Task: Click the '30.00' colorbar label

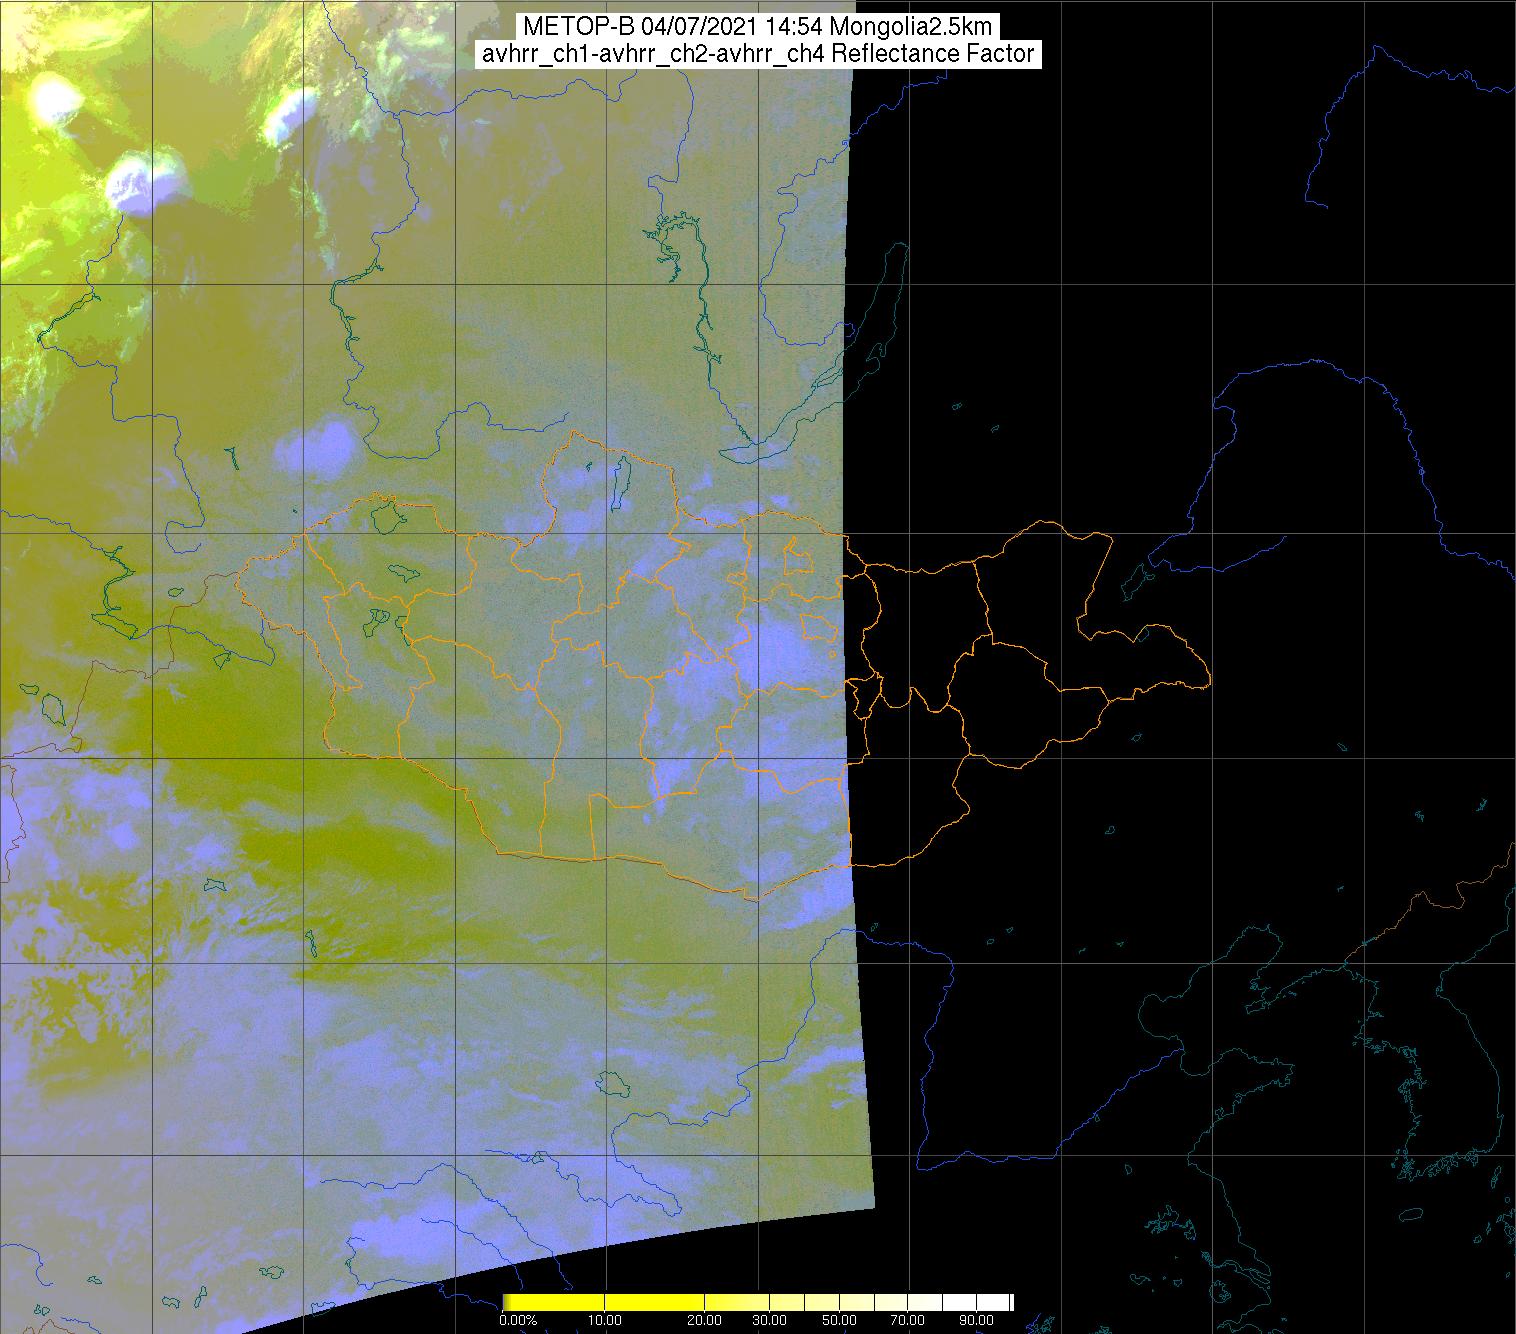Action: (x=770, y=1320)
